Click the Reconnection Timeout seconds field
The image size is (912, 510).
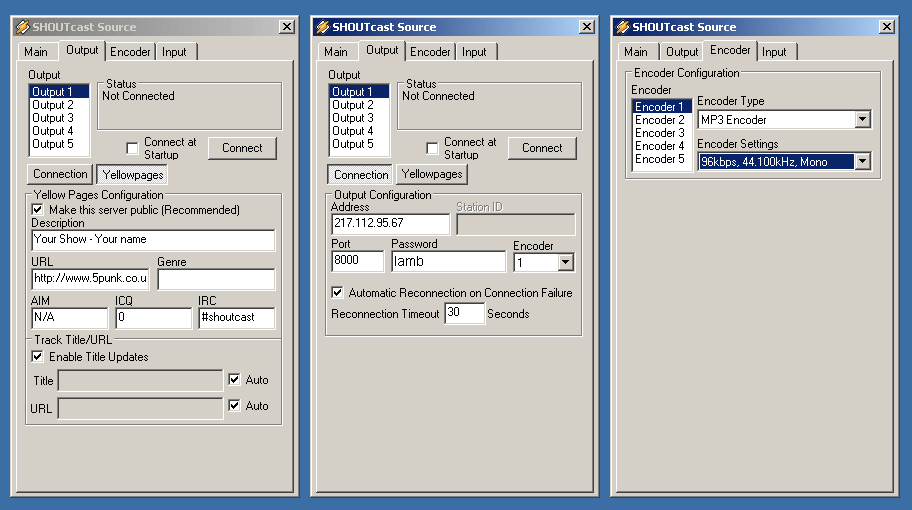point(464,314)
